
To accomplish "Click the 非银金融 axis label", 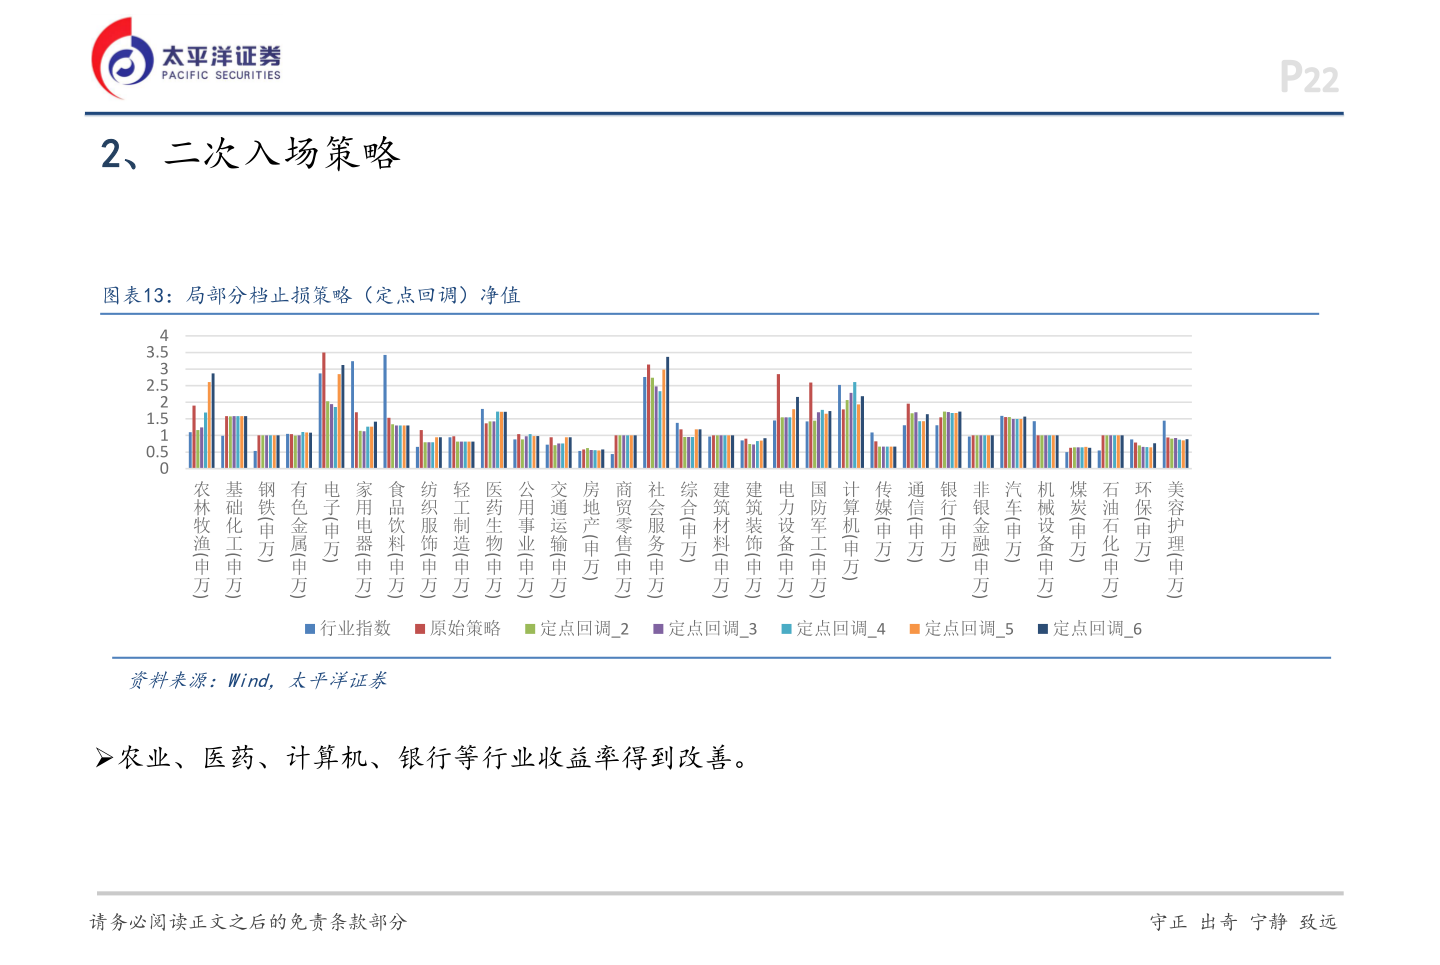I will (x=981, y=539).
